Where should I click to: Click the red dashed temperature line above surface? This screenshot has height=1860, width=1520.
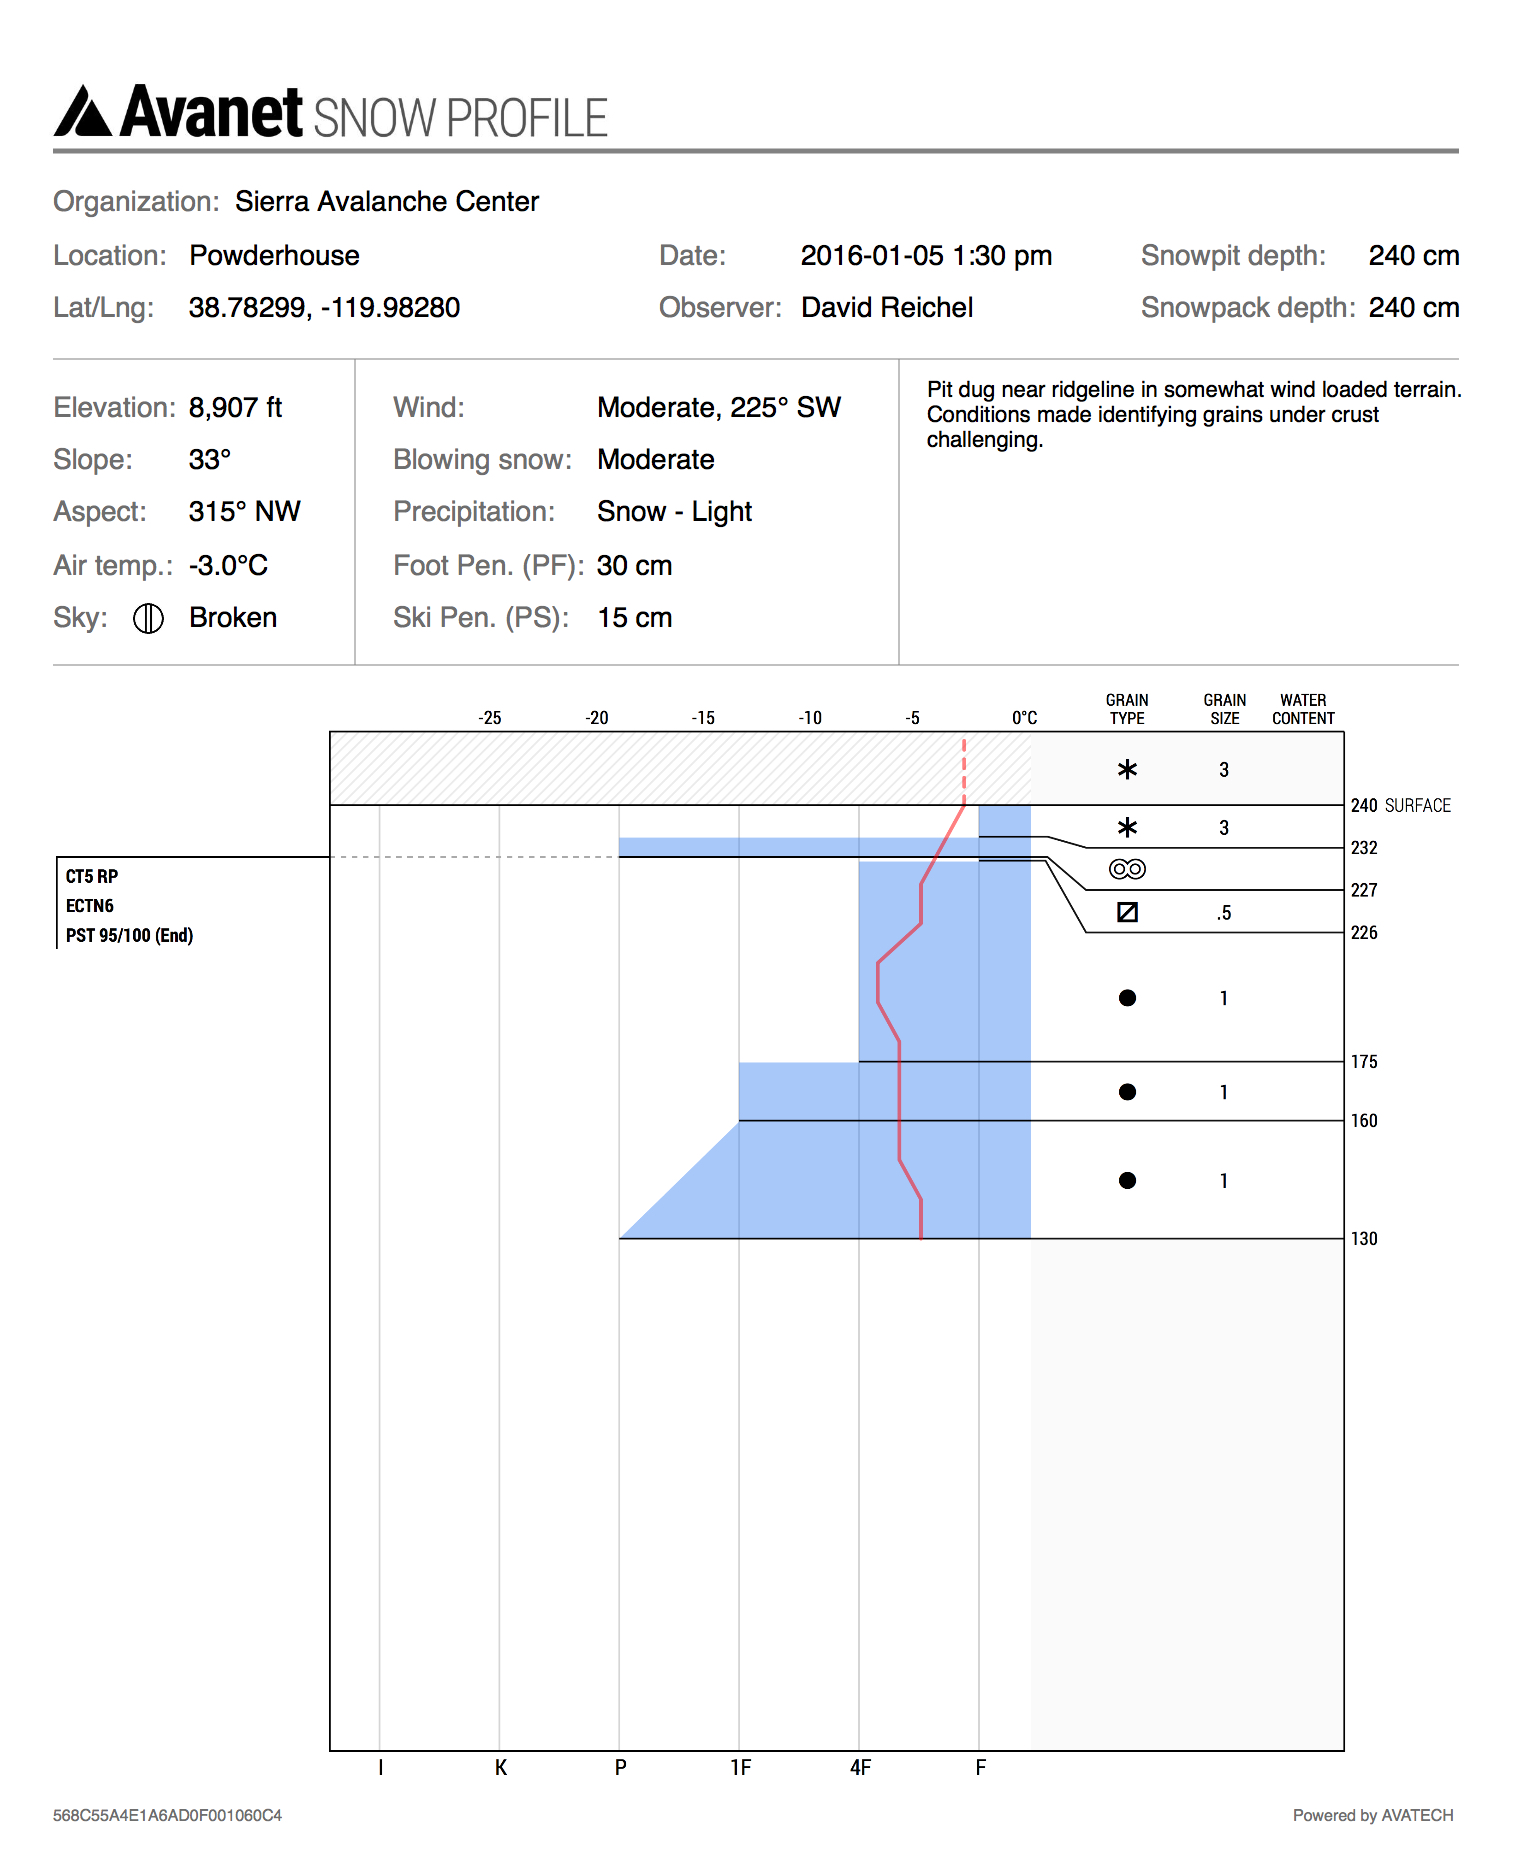(964, 770)
